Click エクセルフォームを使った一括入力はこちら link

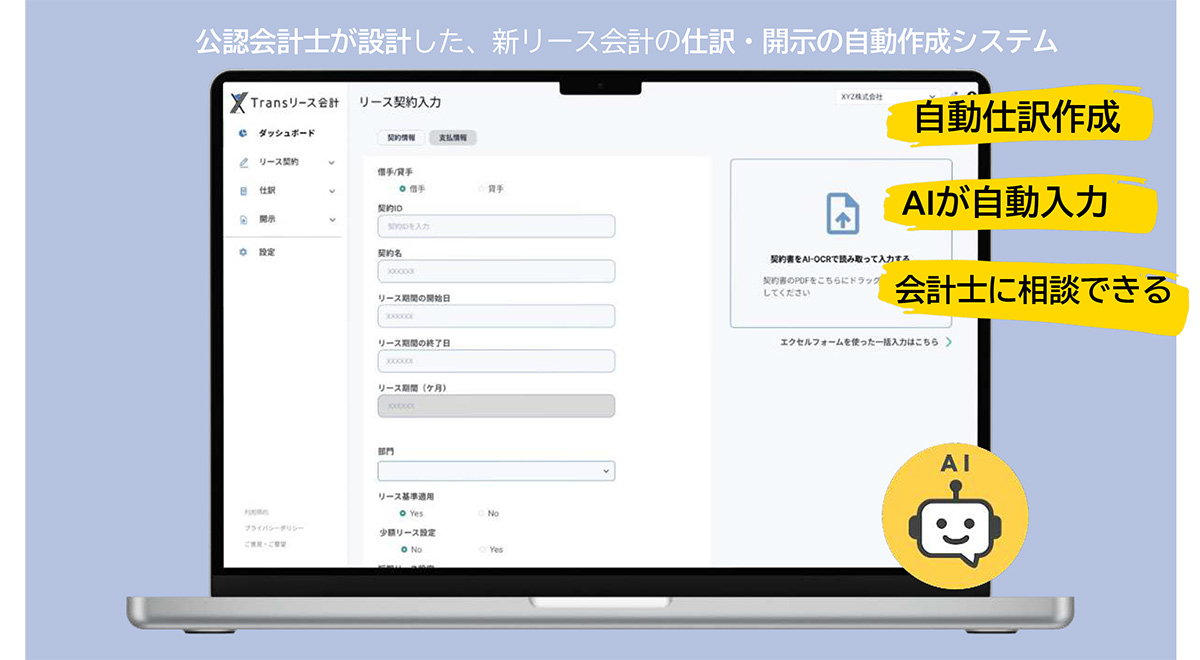pyautogui.click(x=859, y=342)
